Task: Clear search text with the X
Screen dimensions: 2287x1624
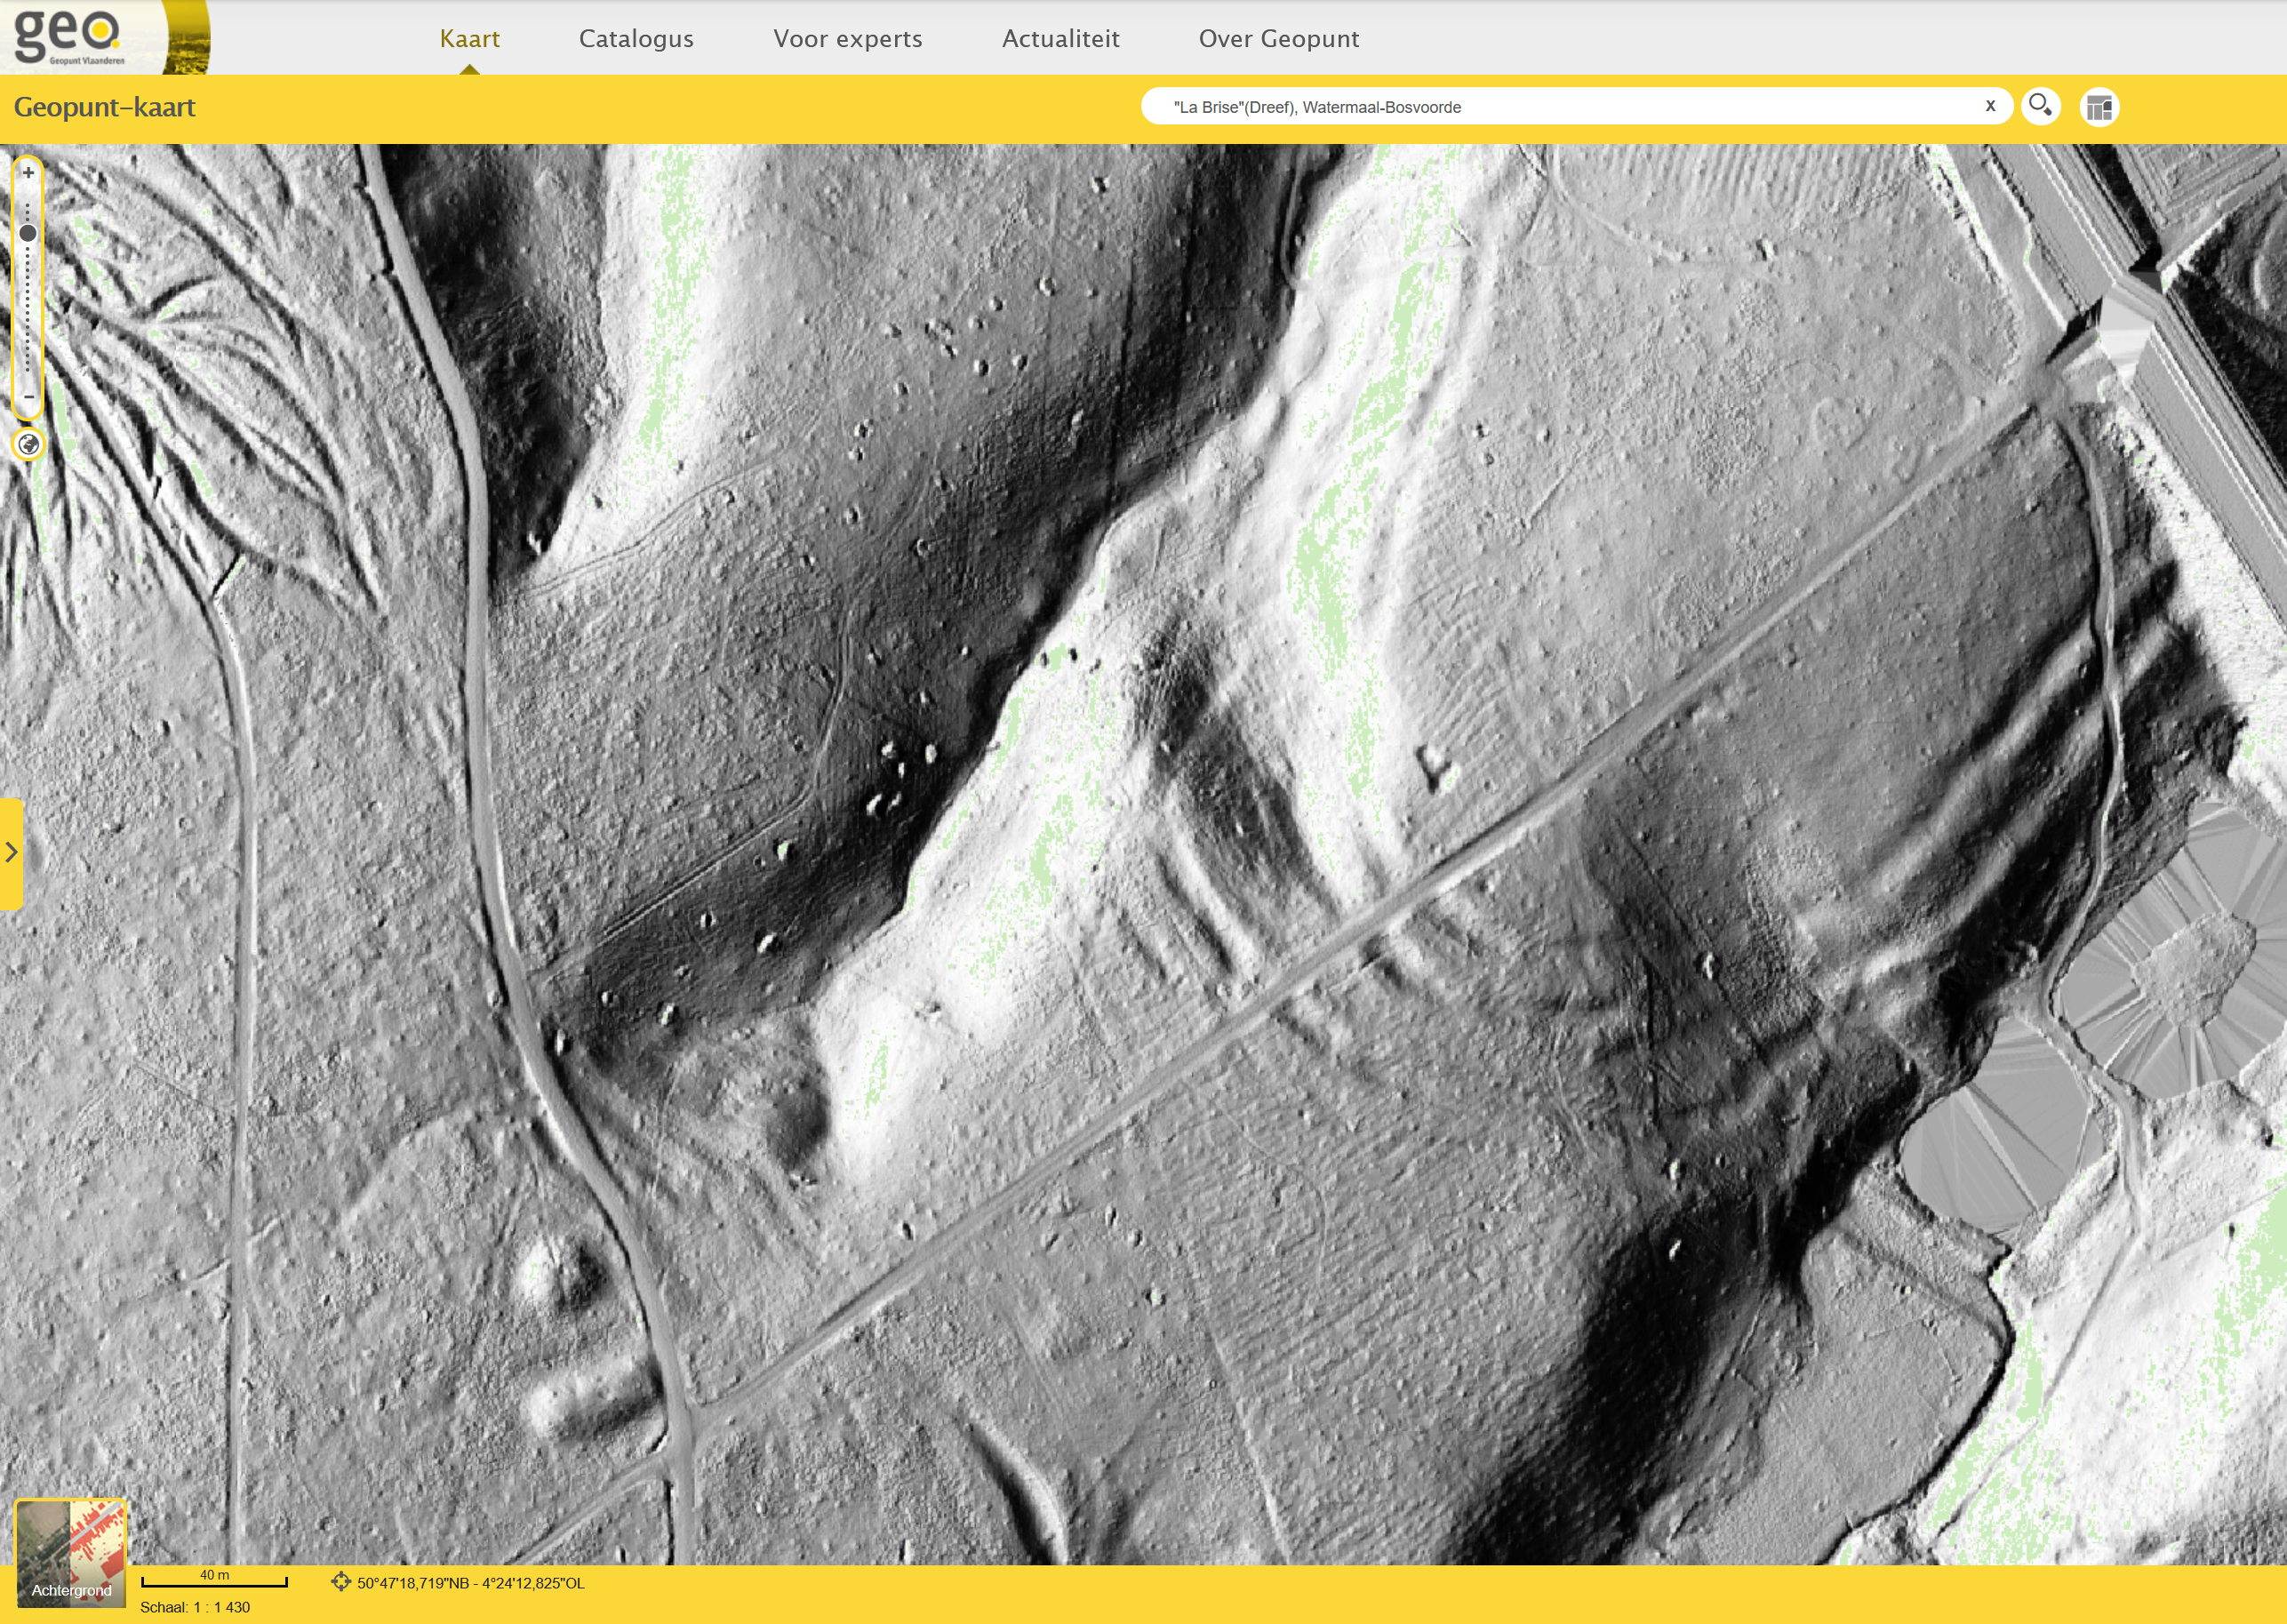Action: 1990,106
